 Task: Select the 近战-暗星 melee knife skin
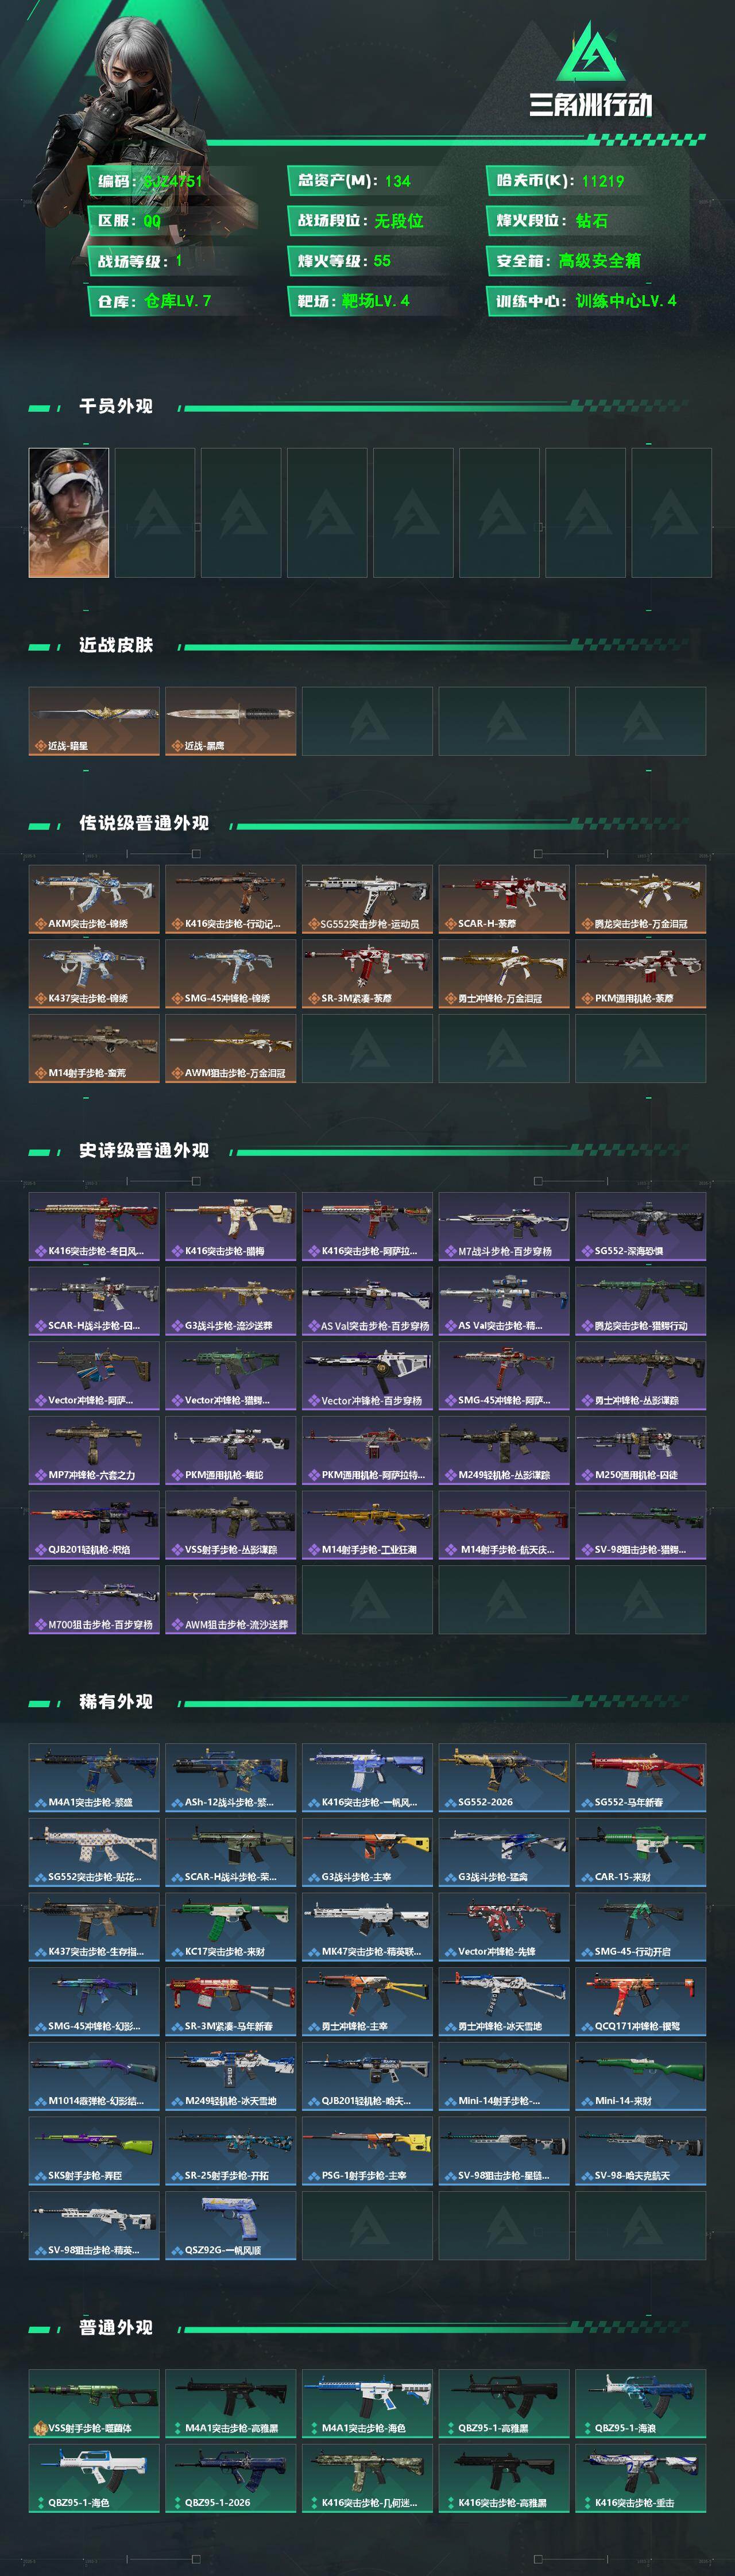click(94, 721)
